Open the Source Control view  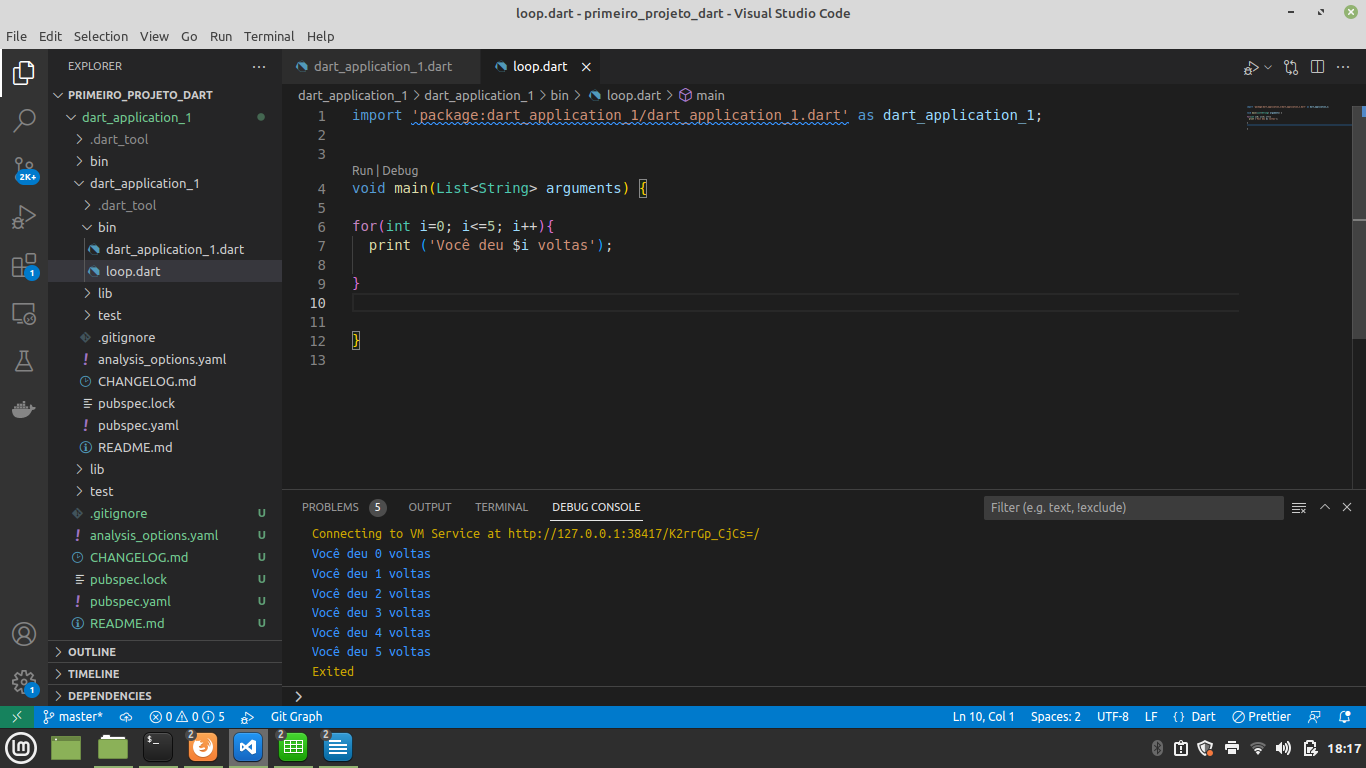pos(24,169)
